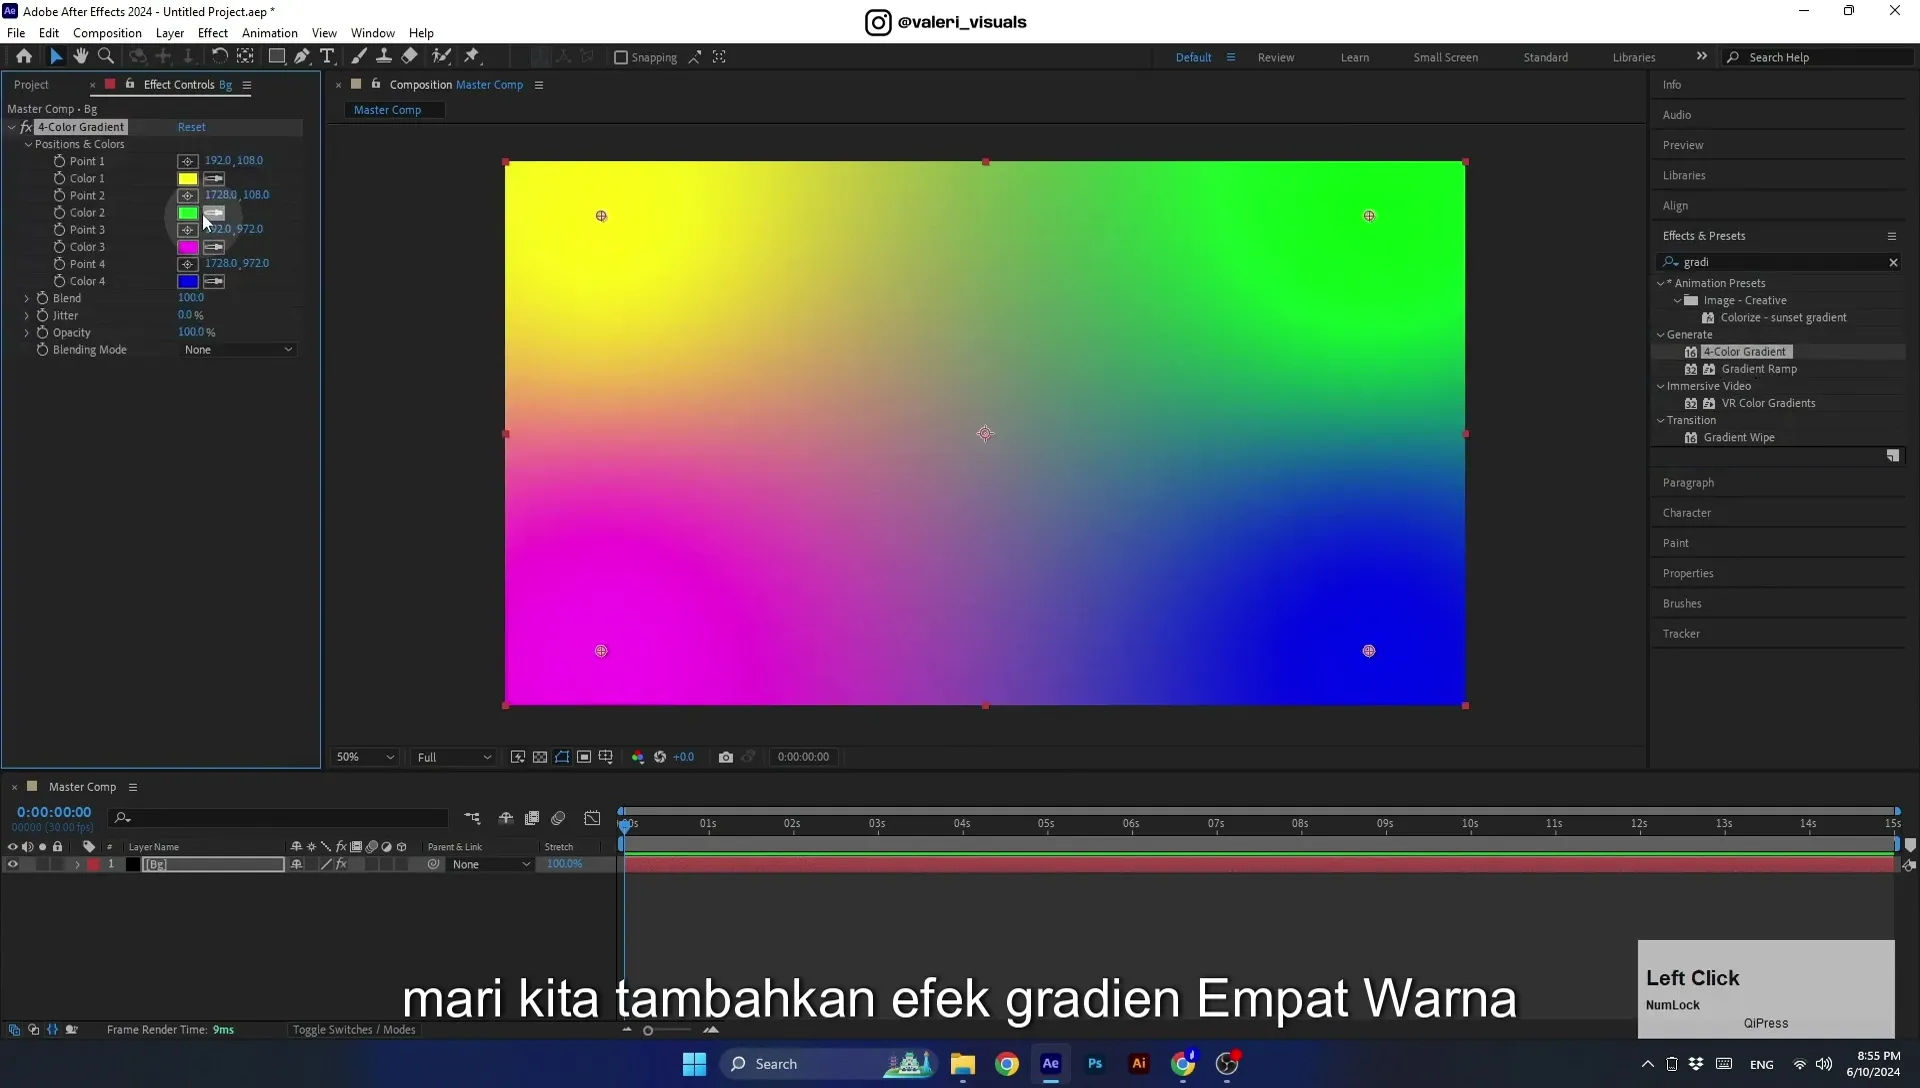Toggle Point 1 stopwatch
This screenshot has height=1088, width=1920.
click(x=59, y=161)
